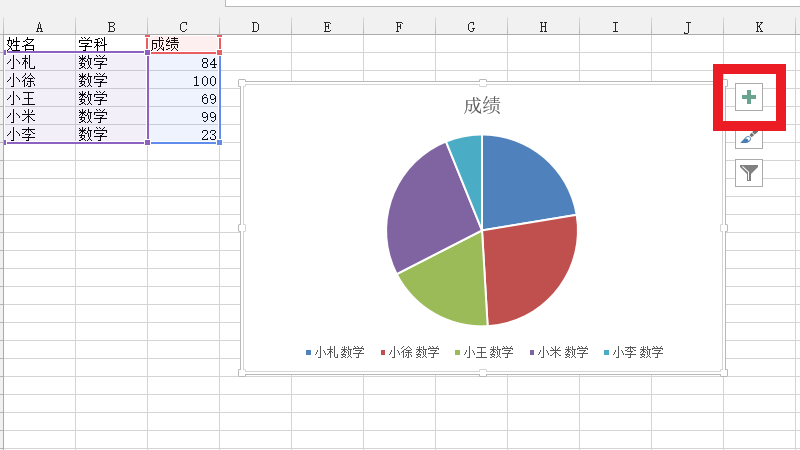The width and height of the screenshot is (800, 450).
Task: Open the Chart Elements plus button
Action: tap(750, 97)
